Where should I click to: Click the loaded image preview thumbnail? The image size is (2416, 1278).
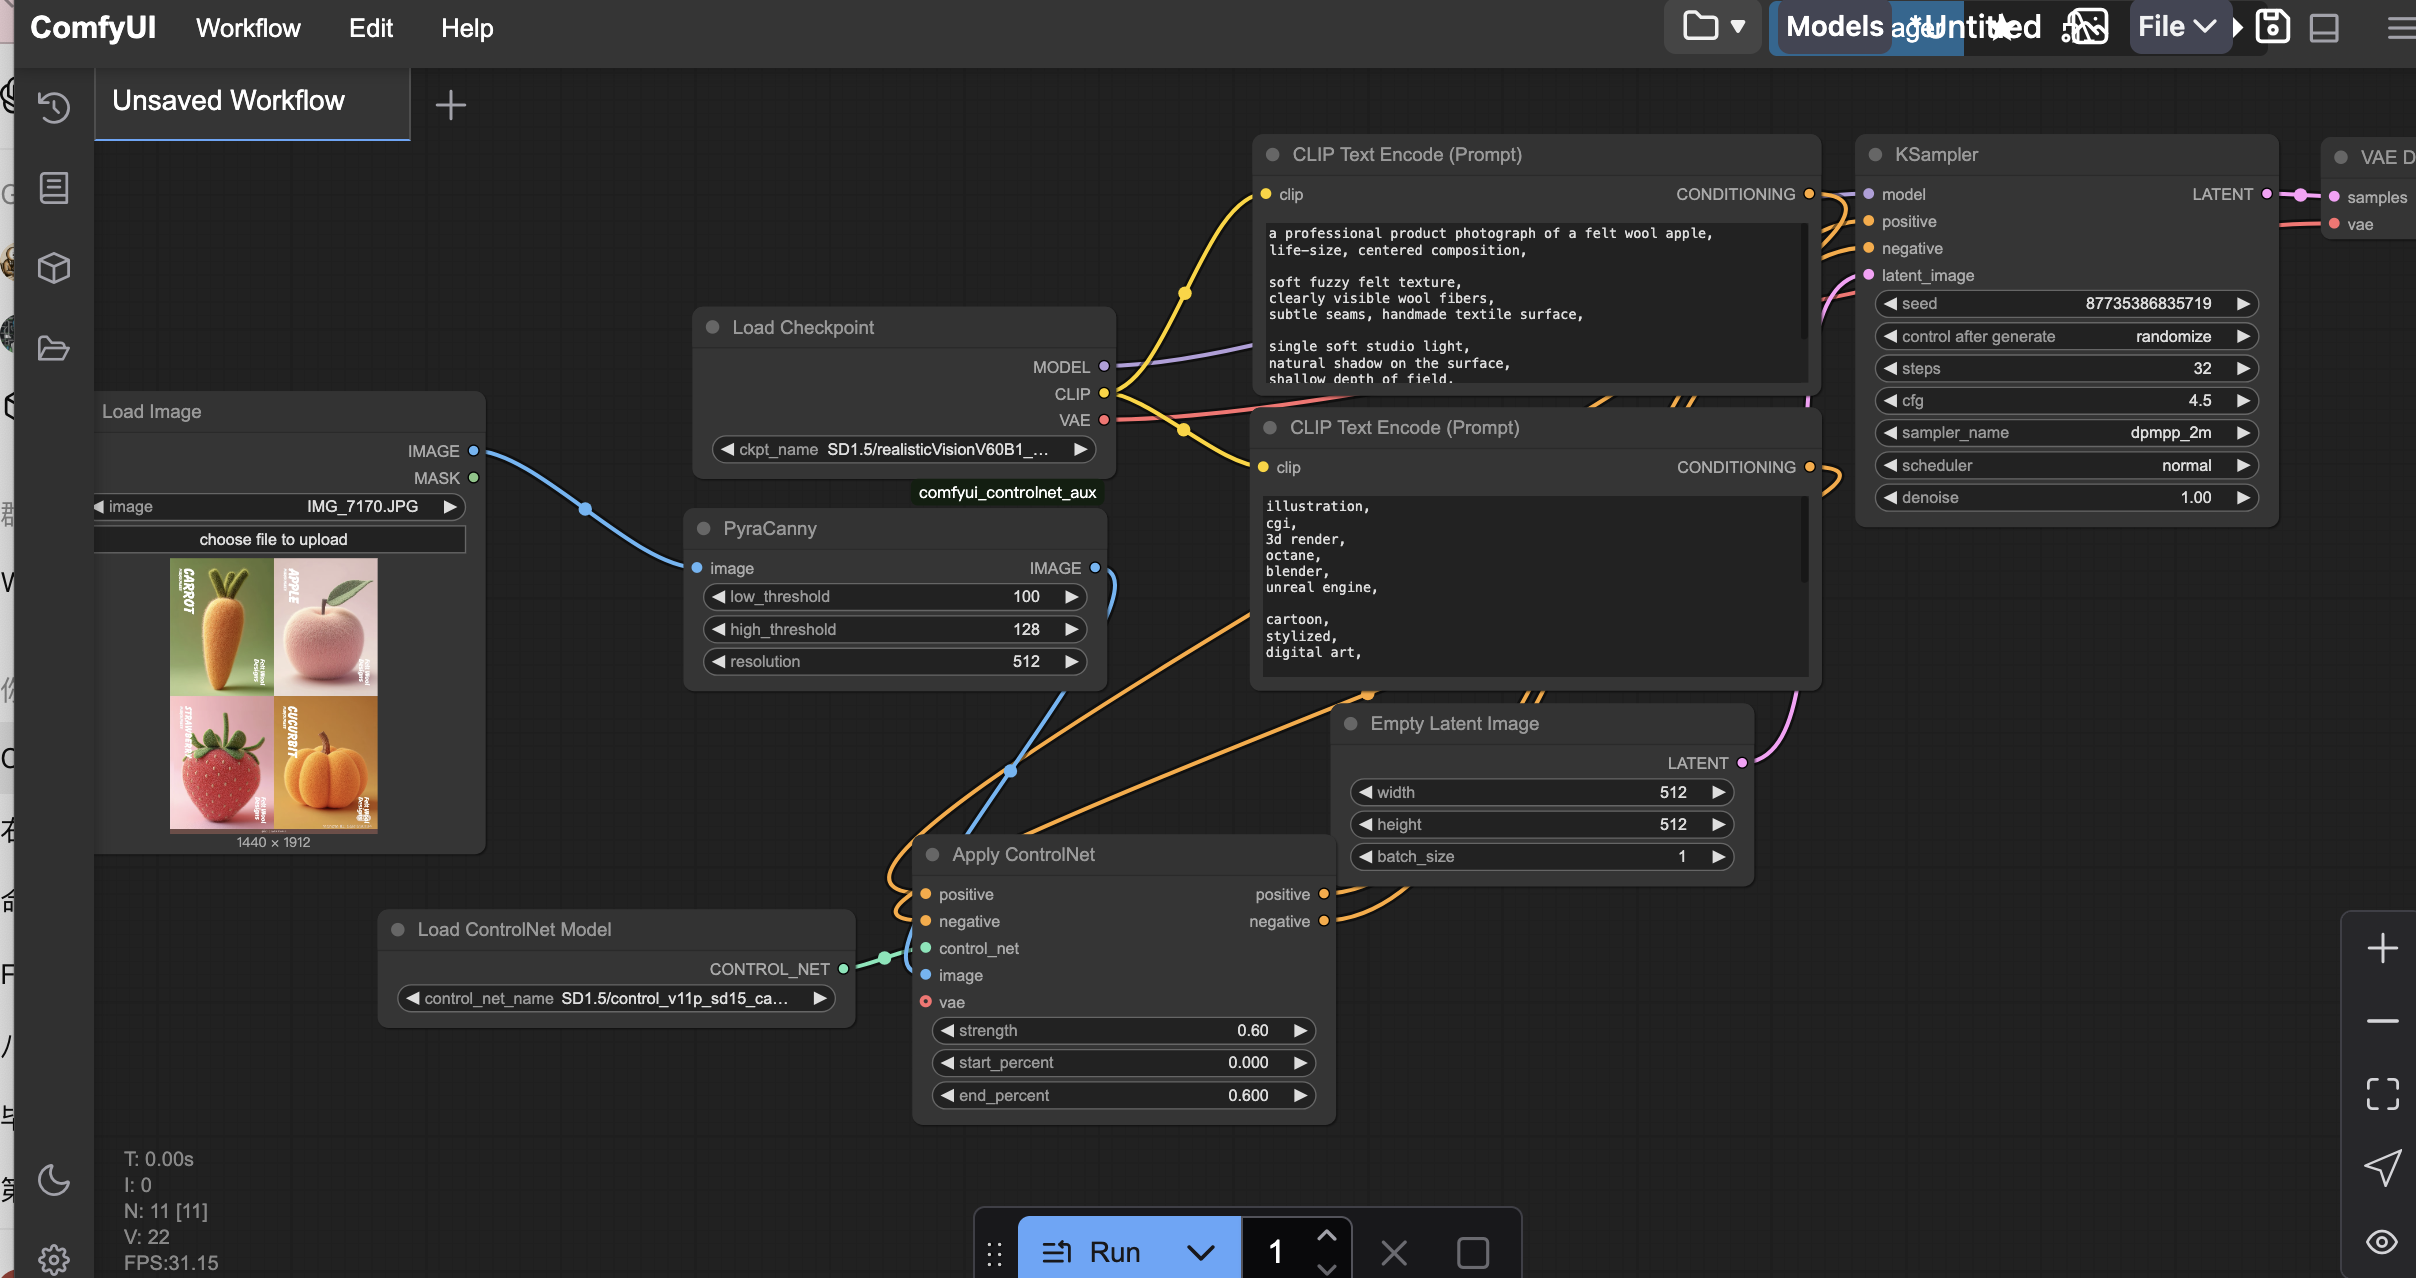pos(273,694)
